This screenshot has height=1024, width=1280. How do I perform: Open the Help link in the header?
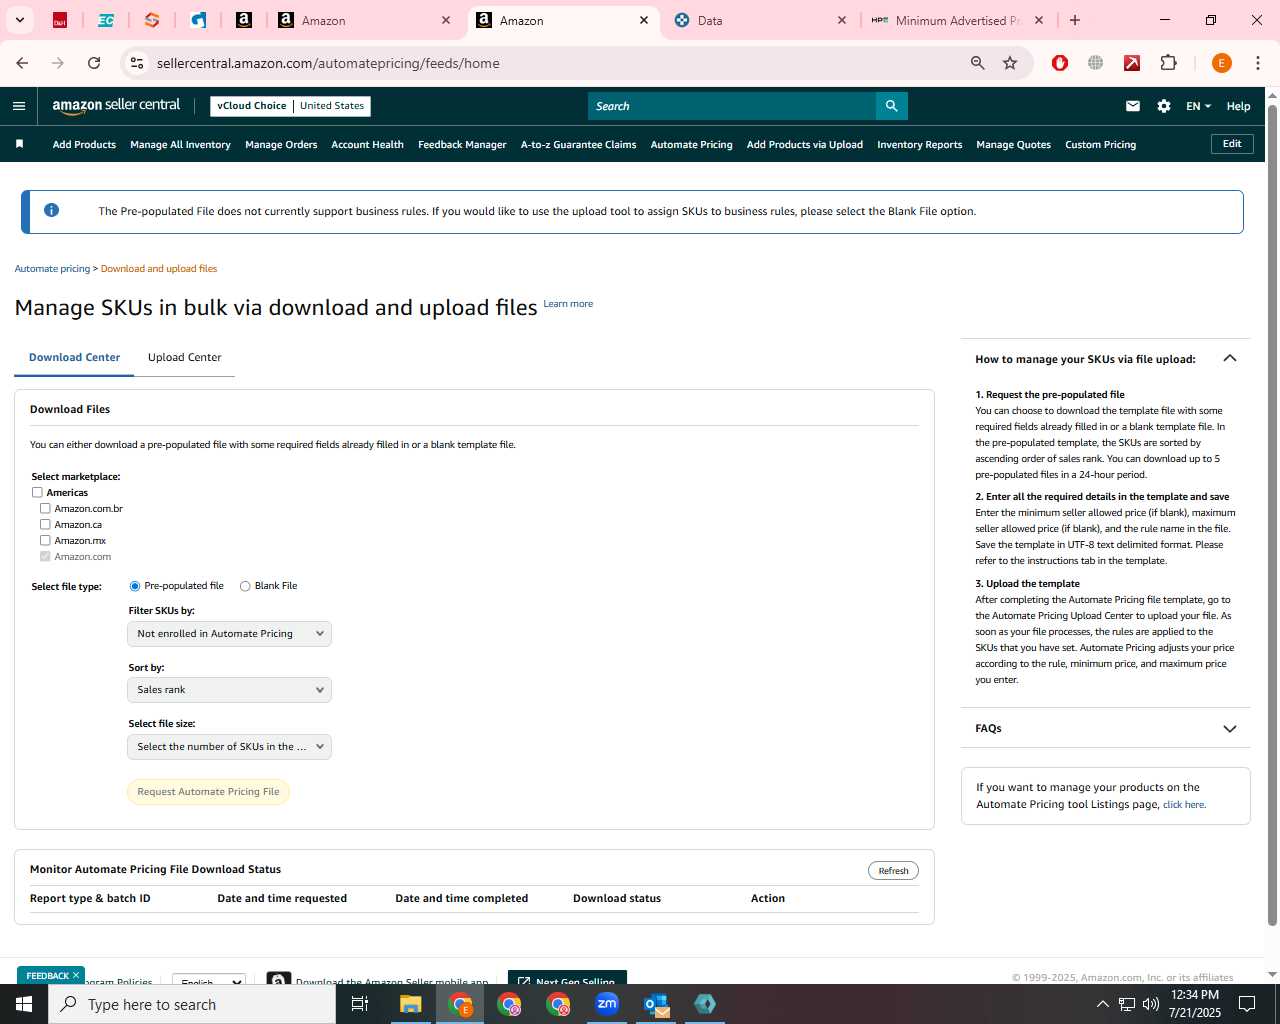click(x=1238, y=106)
